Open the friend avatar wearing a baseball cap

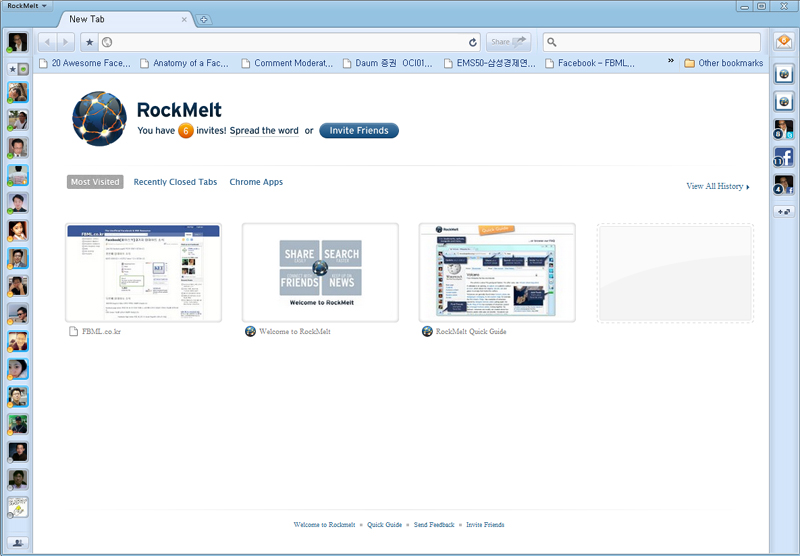point(18,424)
